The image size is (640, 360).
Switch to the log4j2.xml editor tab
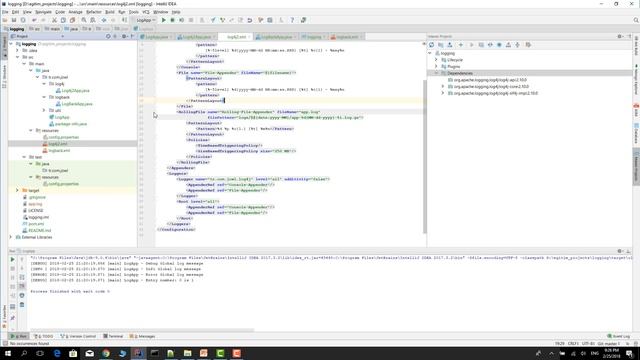click(236, 37)
